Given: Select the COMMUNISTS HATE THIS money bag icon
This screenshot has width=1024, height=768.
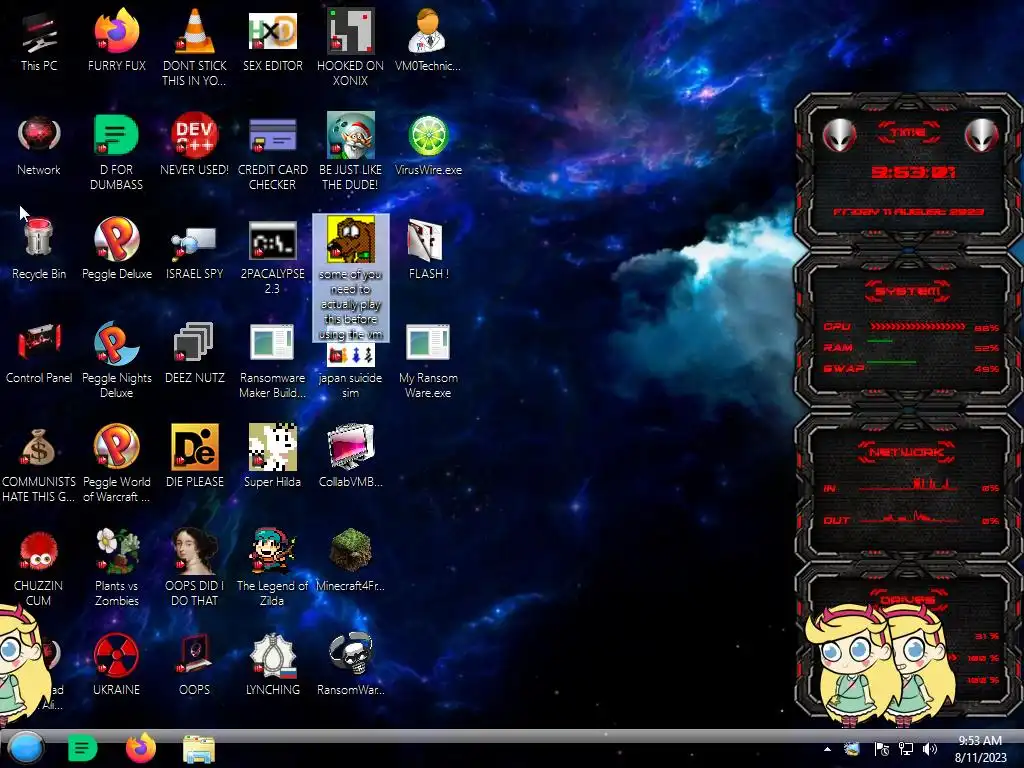Looking at the screenshot, I should click(x=39, y=447).
